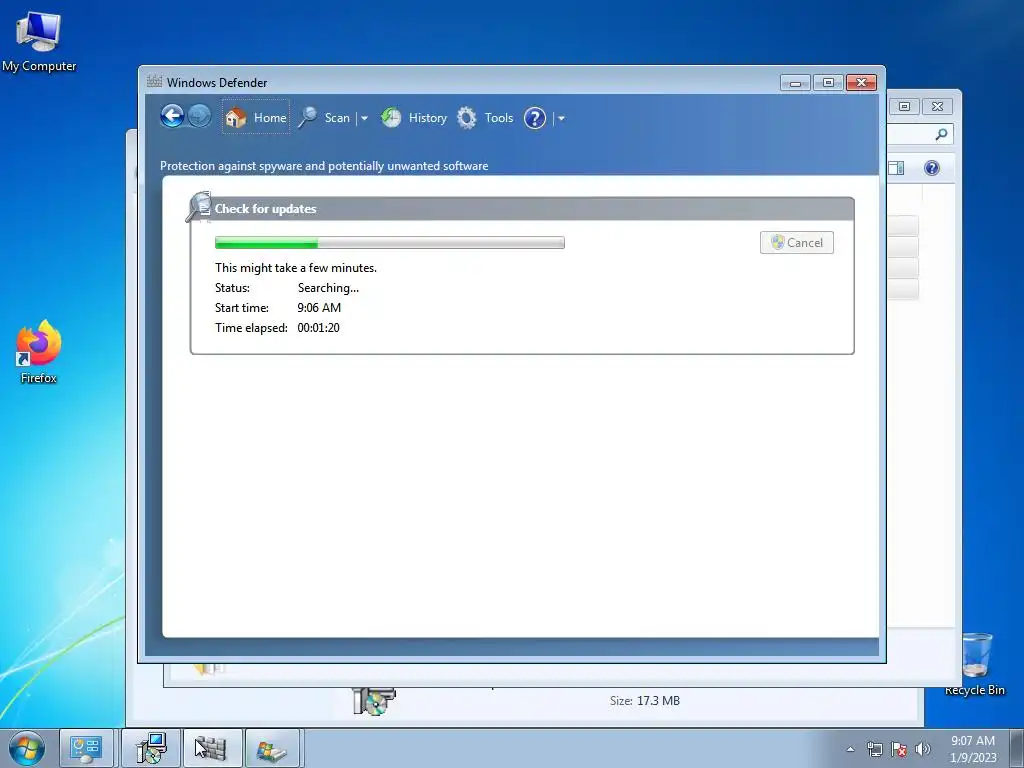Click the Windows flag taskbar program icon
The image size is (1024, 768).
272,748
